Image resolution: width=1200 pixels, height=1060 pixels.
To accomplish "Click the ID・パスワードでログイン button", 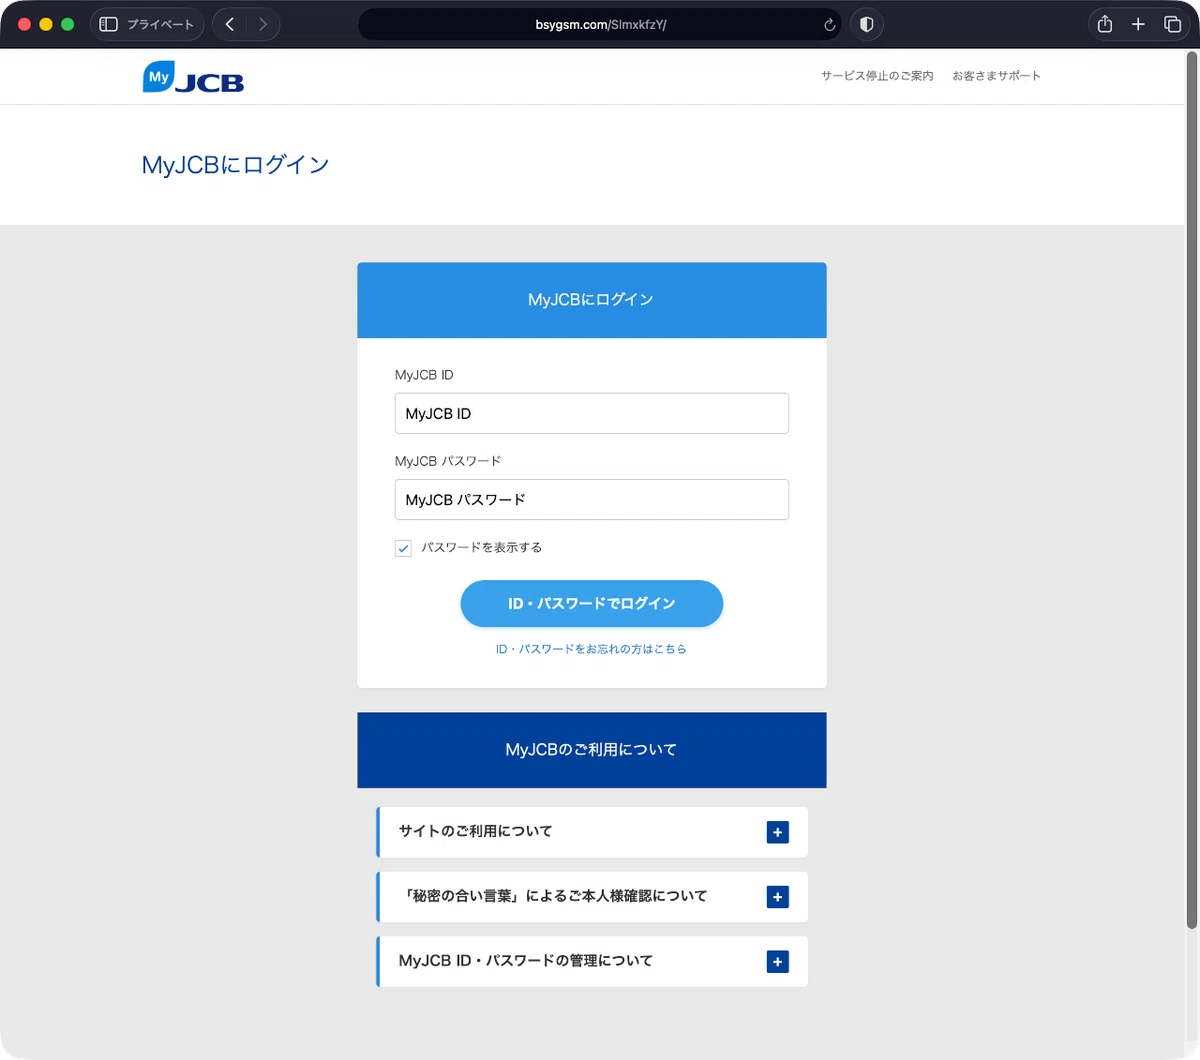I will tap(592, 604).
